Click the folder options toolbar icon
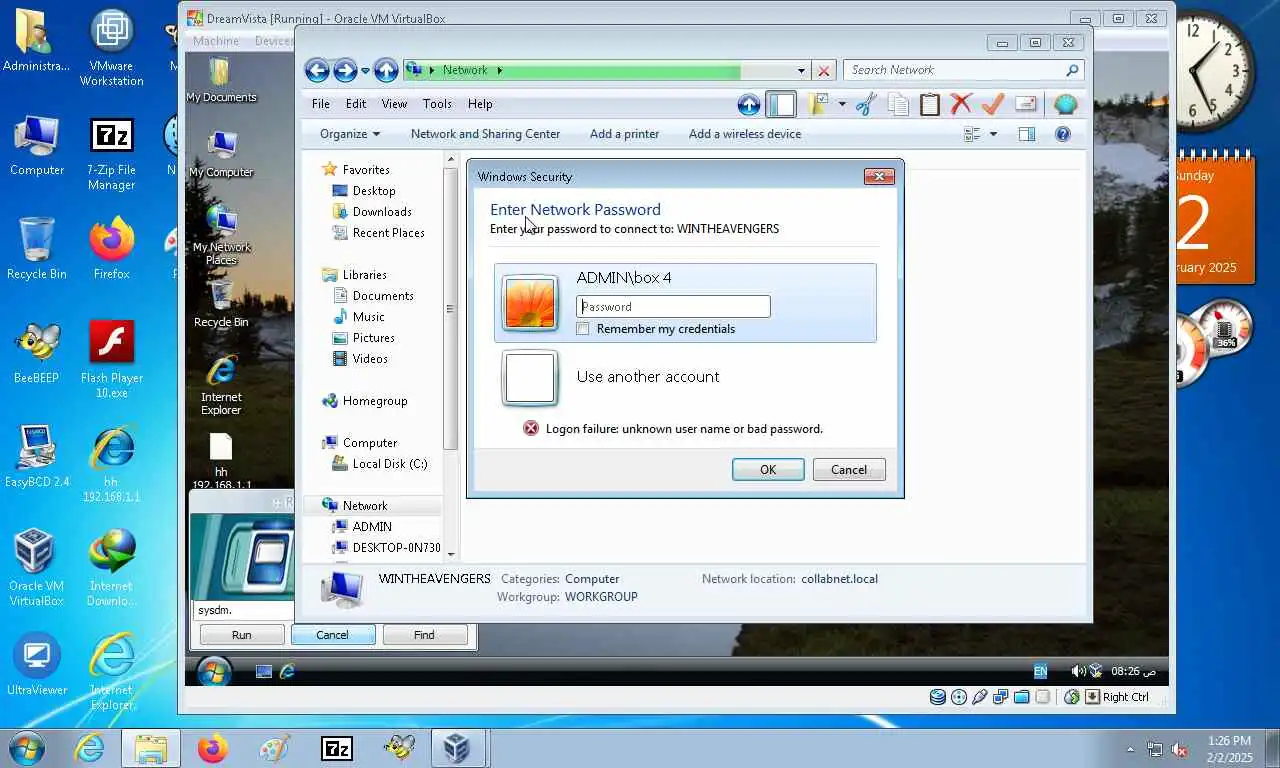The height and width of the screenshot is (768, 1280). click(819, 104)
